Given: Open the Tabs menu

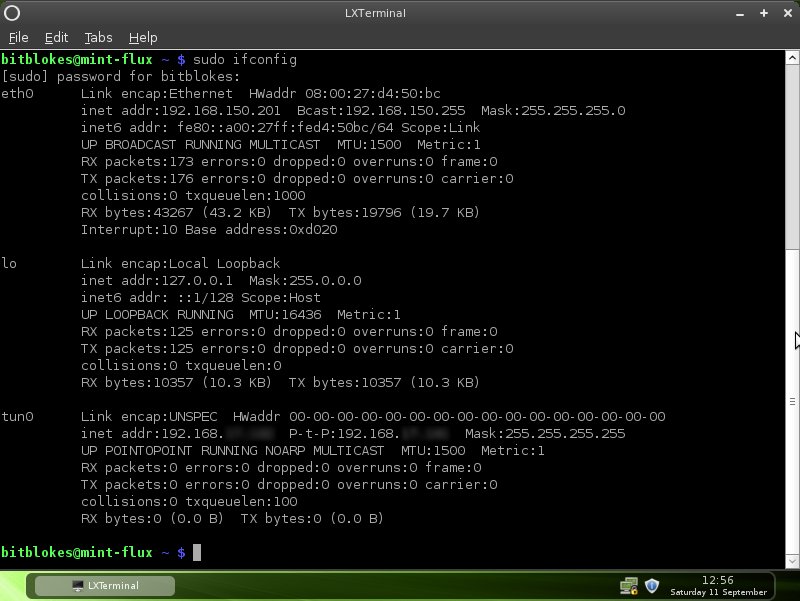Looking at the screenshot, I should (x=98, y=38).
